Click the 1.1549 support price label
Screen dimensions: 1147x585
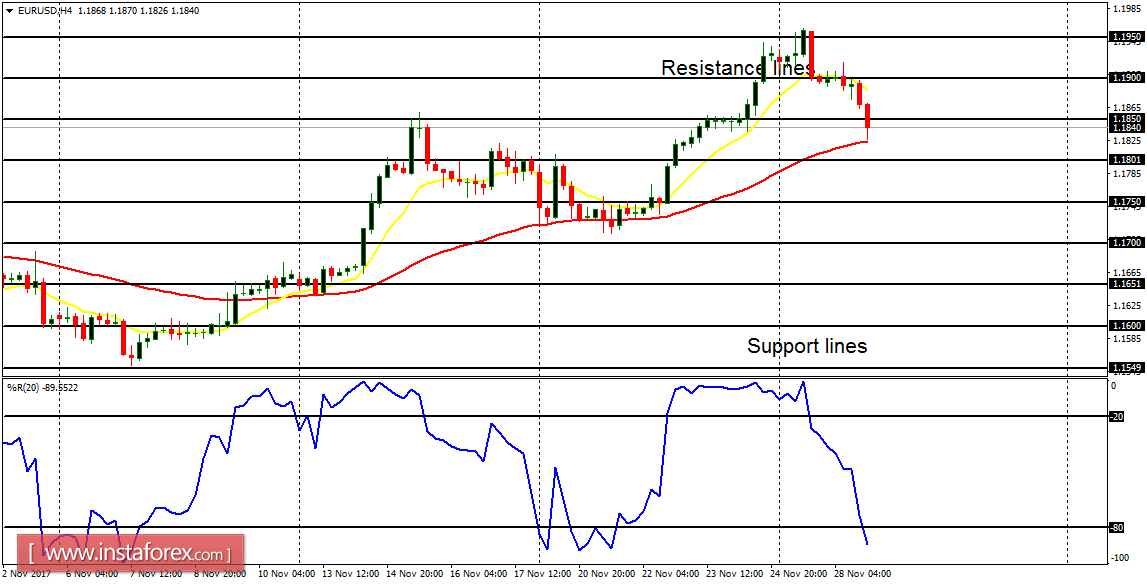coord(1125,367)
